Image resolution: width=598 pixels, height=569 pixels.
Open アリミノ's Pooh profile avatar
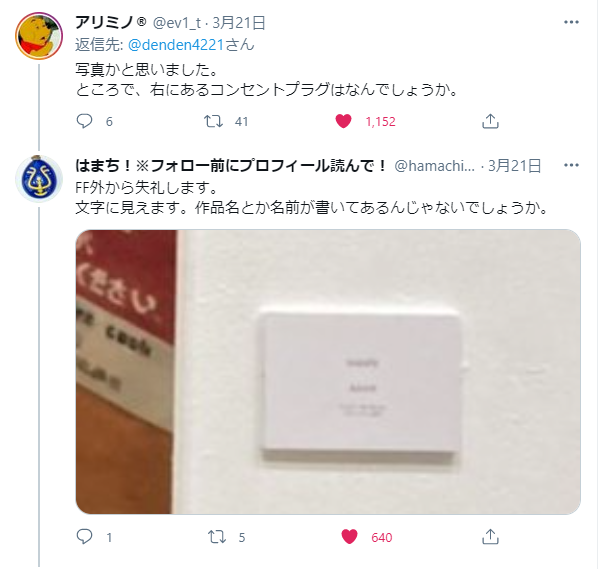[x=39, y=36]
